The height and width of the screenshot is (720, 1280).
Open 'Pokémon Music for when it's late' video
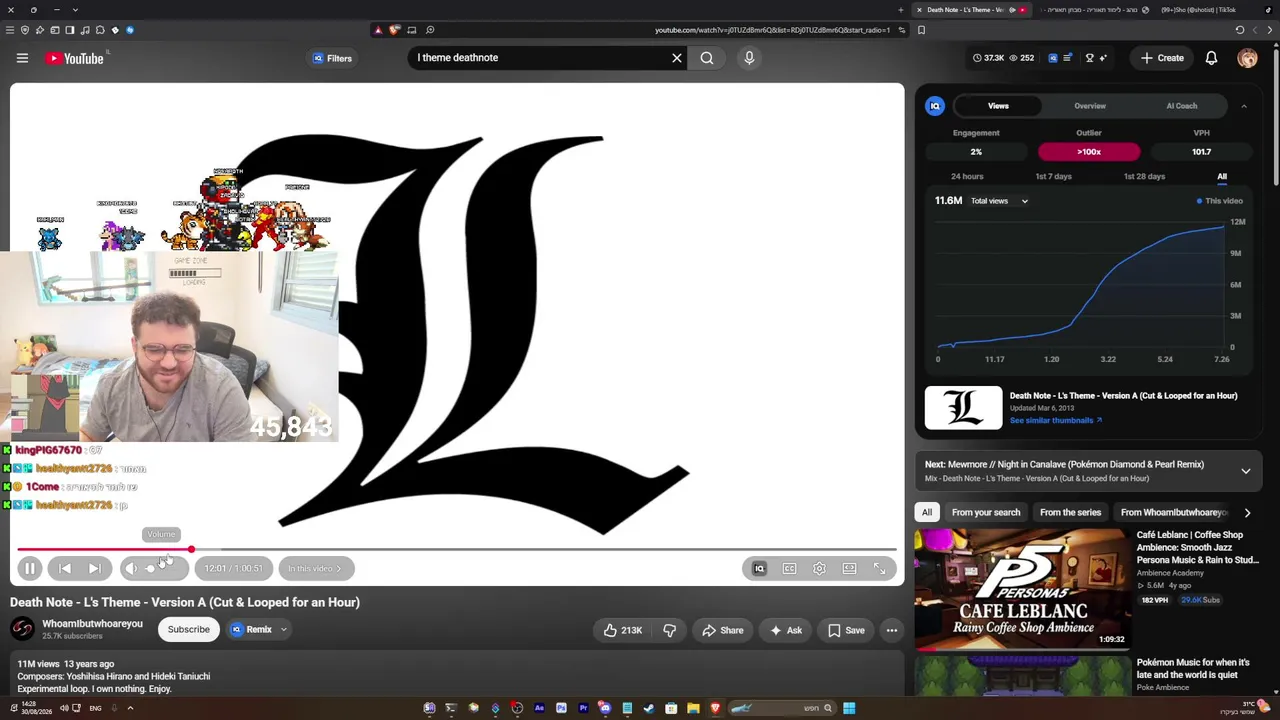(x=1193, y=668)
